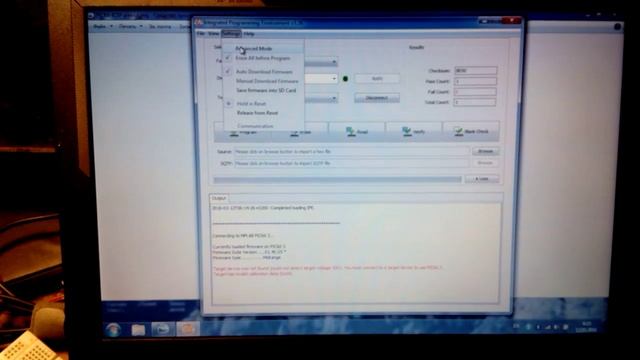
Task: Open File Explorer from the taskbar
Action: point(138,329)
